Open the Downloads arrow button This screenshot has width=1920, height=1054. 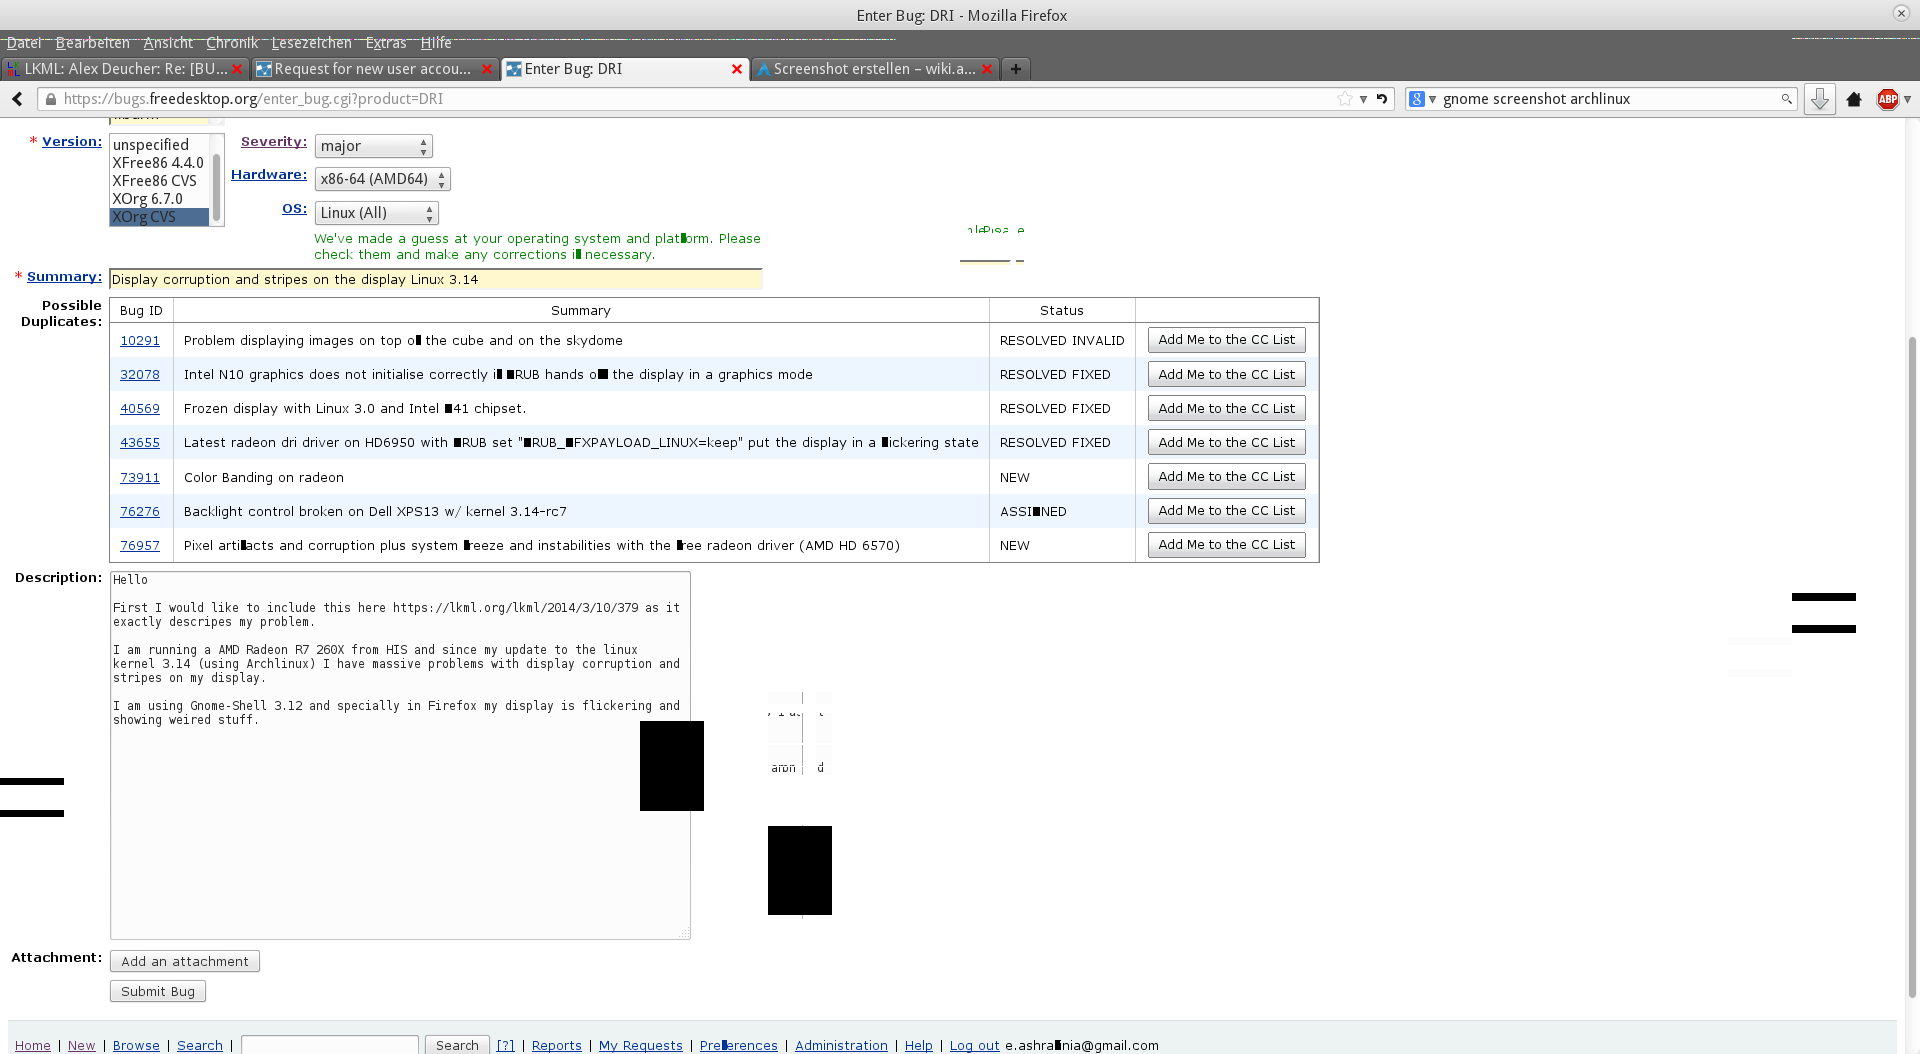tap(1819, 99)
